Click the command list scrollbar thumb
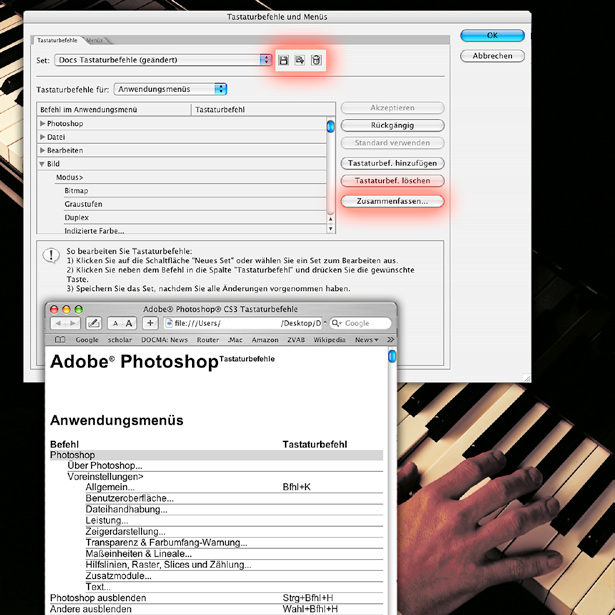615x615 pixels. click(331, 127)
